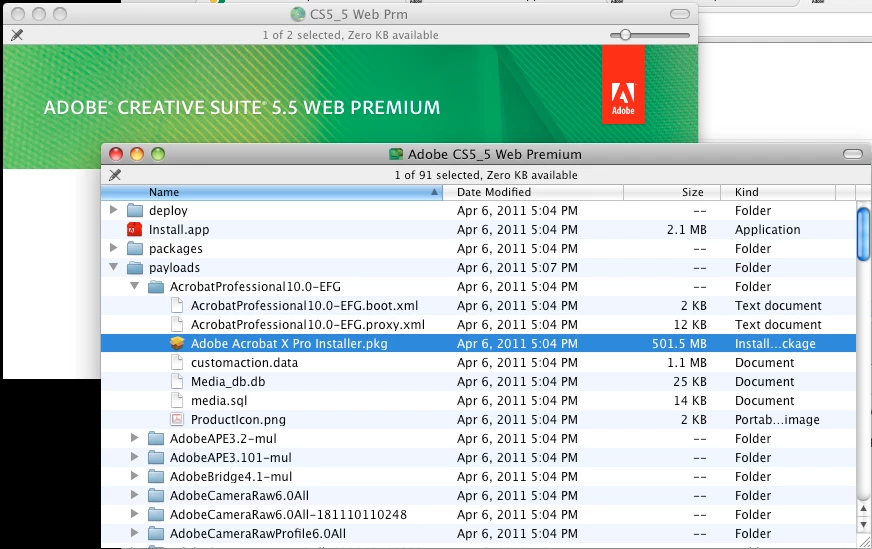
Task: Expand the AdobeCameraRaw6.0All folder
Action: 135,495
